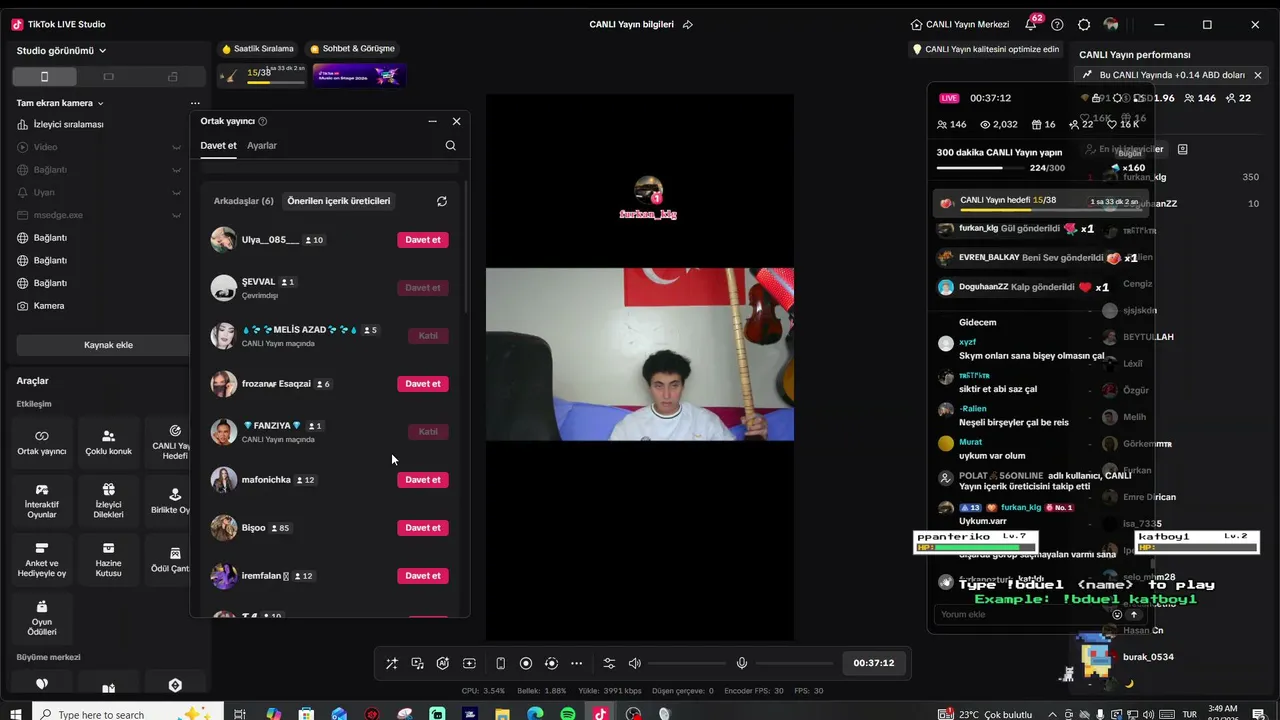Click the phone icon in bottom toolbar
The height and width of the screenshot is (720, 1280).
tap(500, 663)
